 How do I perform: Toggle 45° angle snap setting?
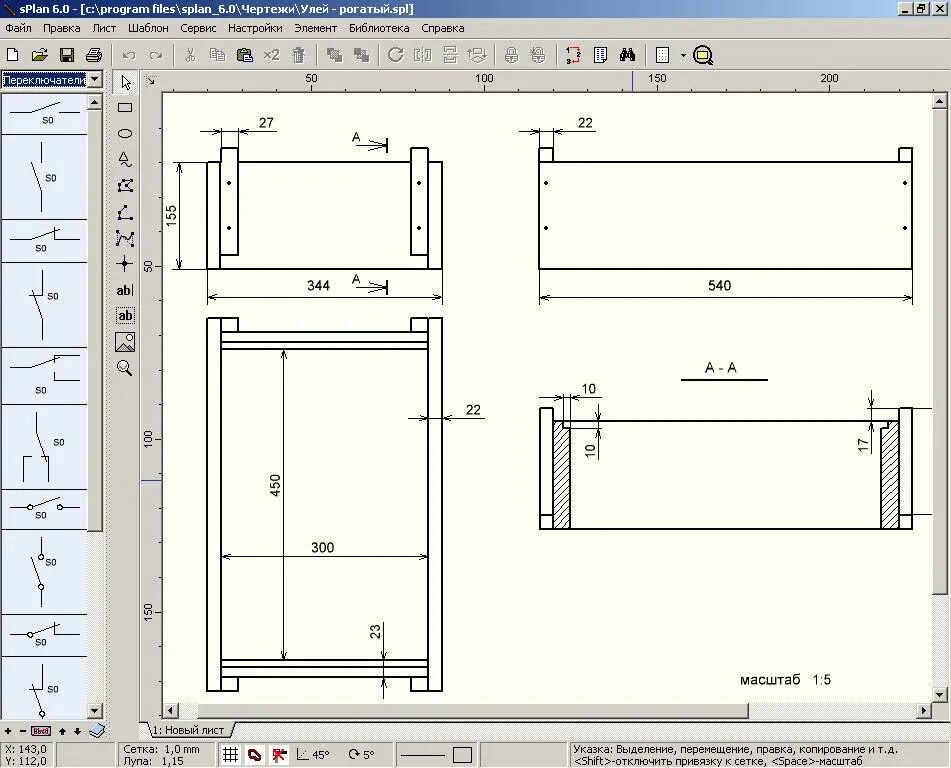click(313, 755)
